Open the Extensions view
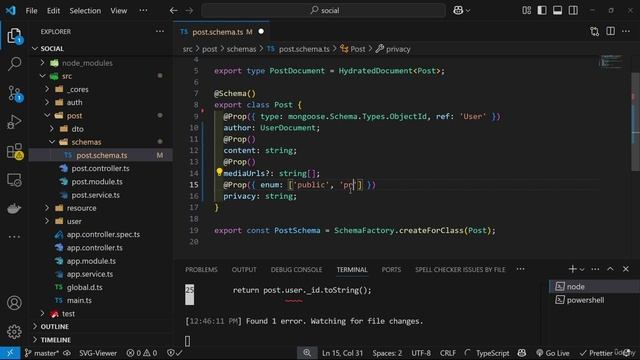The height and width of the screenshot is (360, 640). coord(14,151)
